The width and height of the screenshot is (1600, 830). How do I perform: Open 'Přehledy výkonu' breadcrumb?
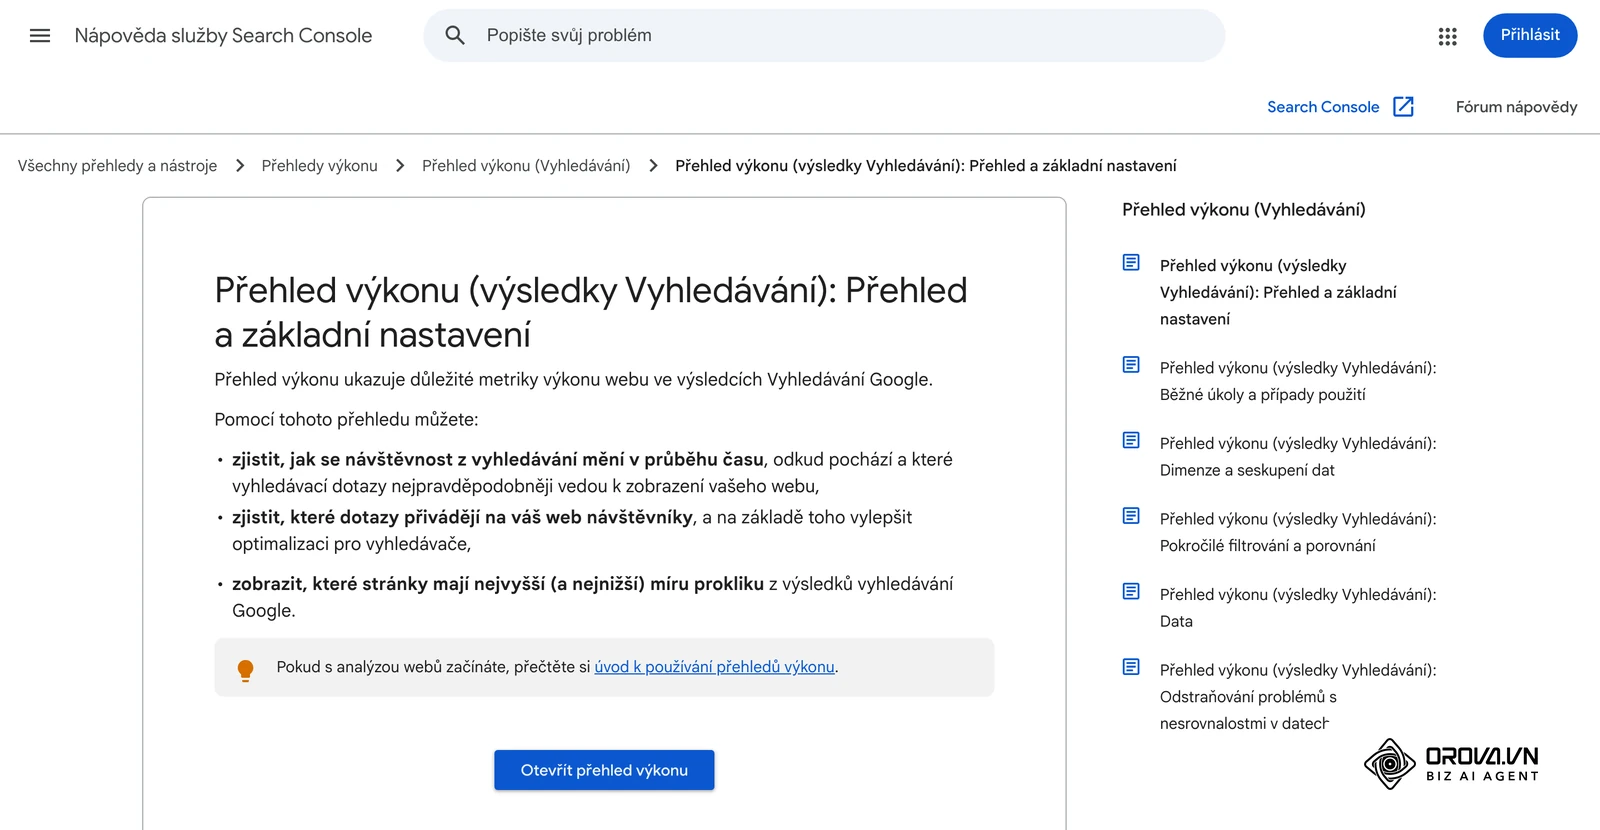coord(320,166)
